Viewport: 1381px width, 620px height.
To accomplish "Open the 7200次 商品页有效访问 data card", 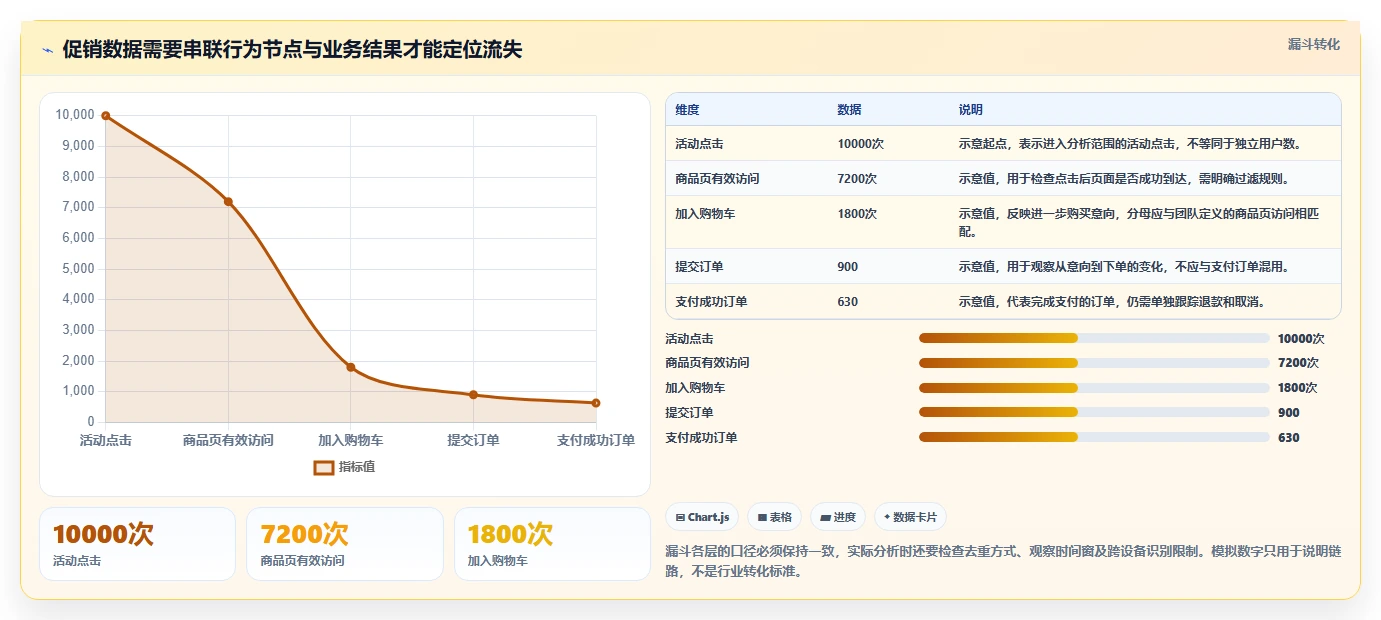I will 345,544.
